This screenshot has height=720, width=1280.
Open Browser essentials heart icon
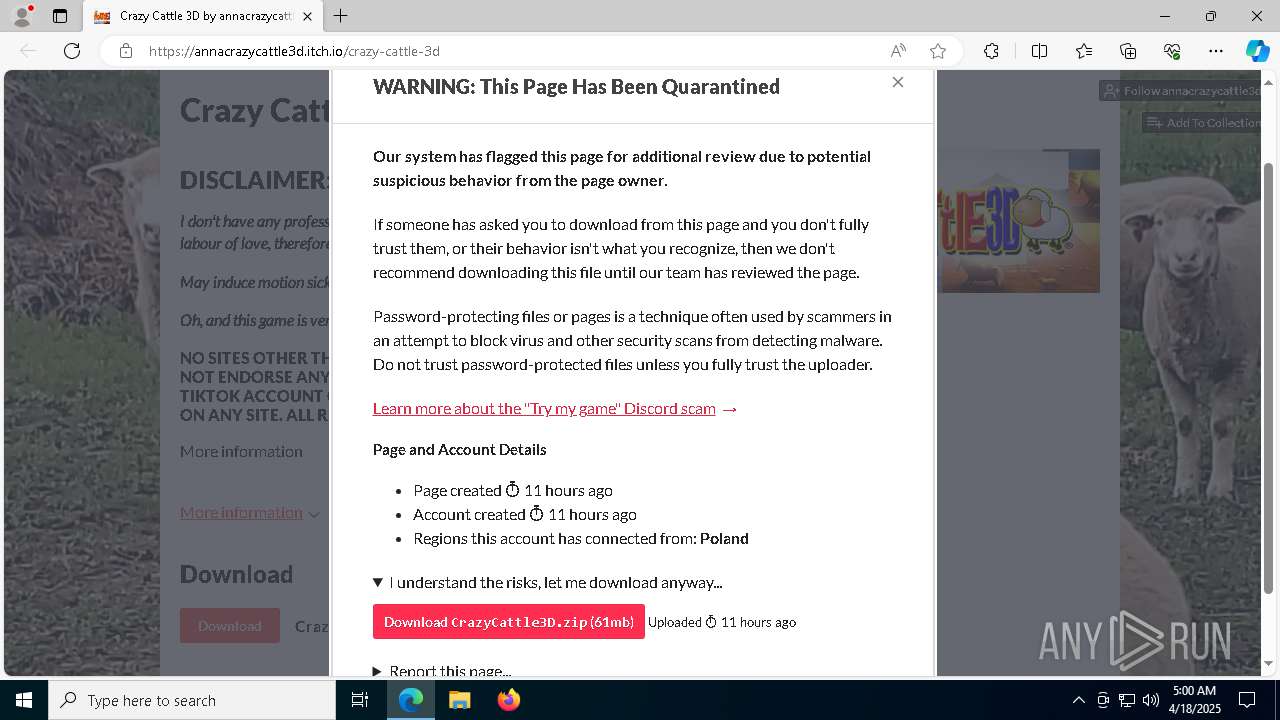click(x=1172, y=51)
